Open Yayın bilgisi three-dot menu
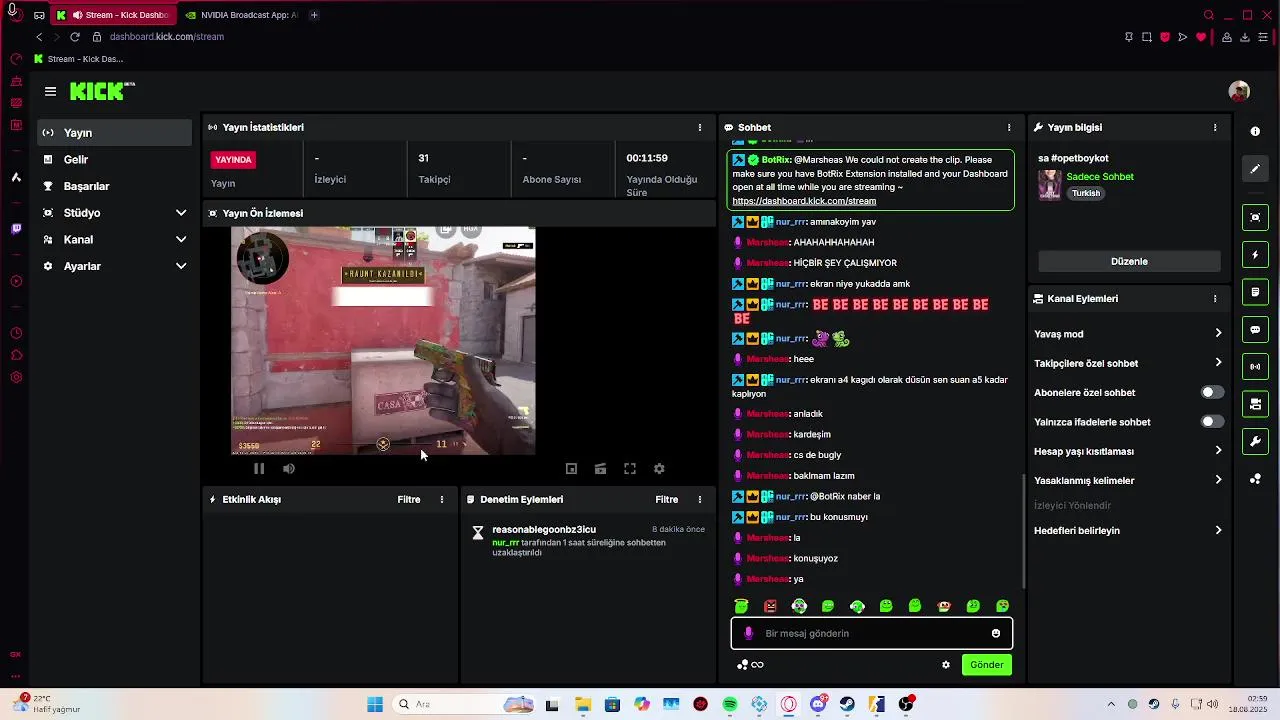 (x=1215, y=127)
